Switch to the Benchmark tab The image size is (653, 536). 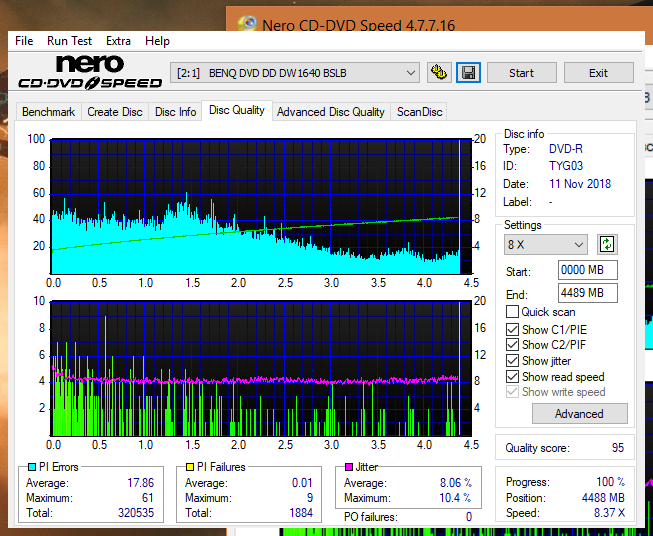coord(49,112)
